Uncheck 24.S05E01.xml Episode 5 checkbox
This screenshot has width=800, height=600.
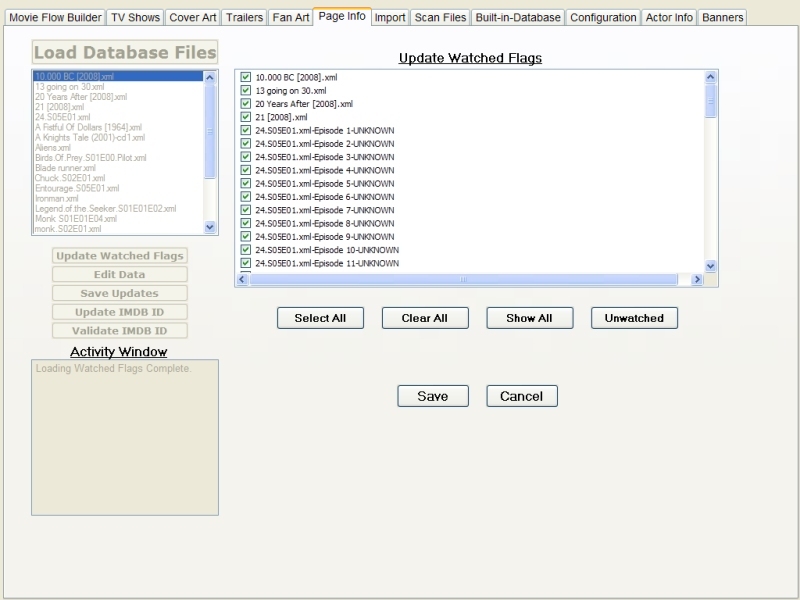[x=245, y=184]
